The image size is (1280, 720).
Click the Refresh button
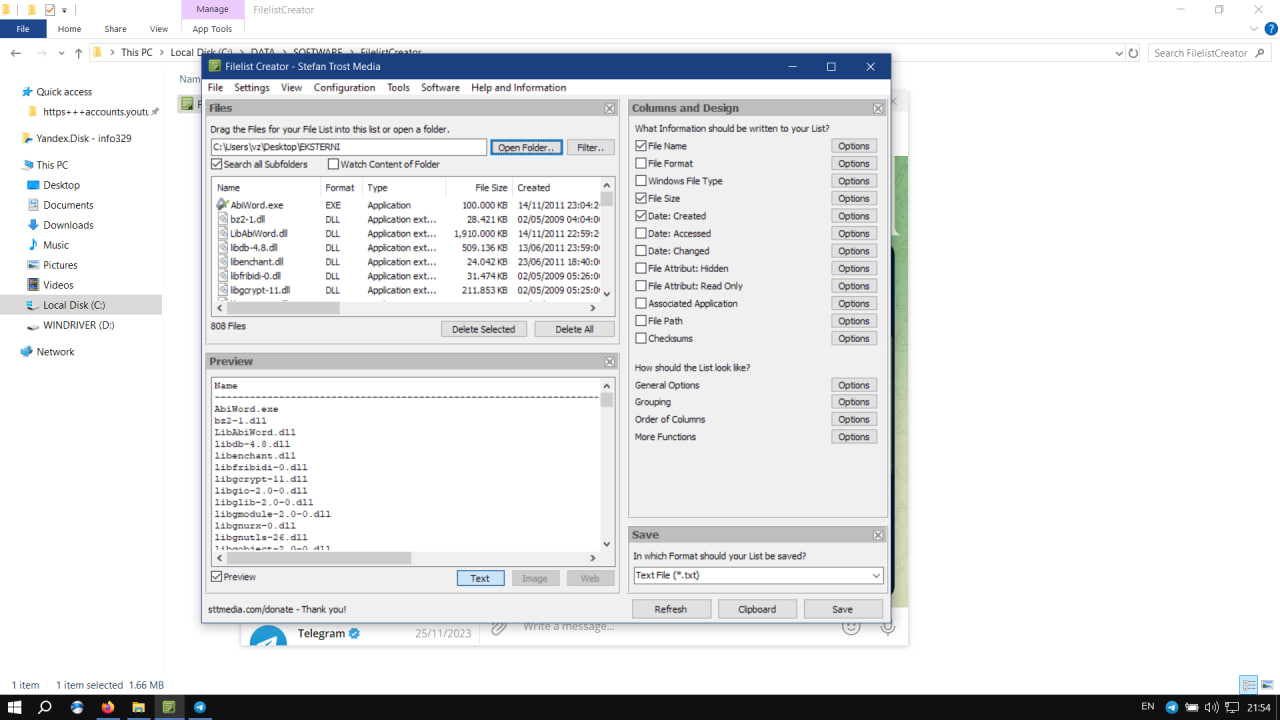(x=671, y=609)
